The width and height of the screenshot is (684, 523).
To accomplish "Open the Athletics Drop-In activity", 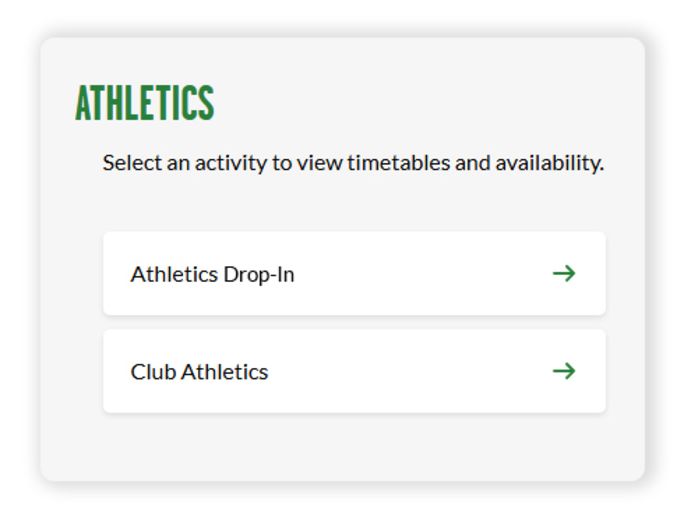I will [x=354, y=273].
